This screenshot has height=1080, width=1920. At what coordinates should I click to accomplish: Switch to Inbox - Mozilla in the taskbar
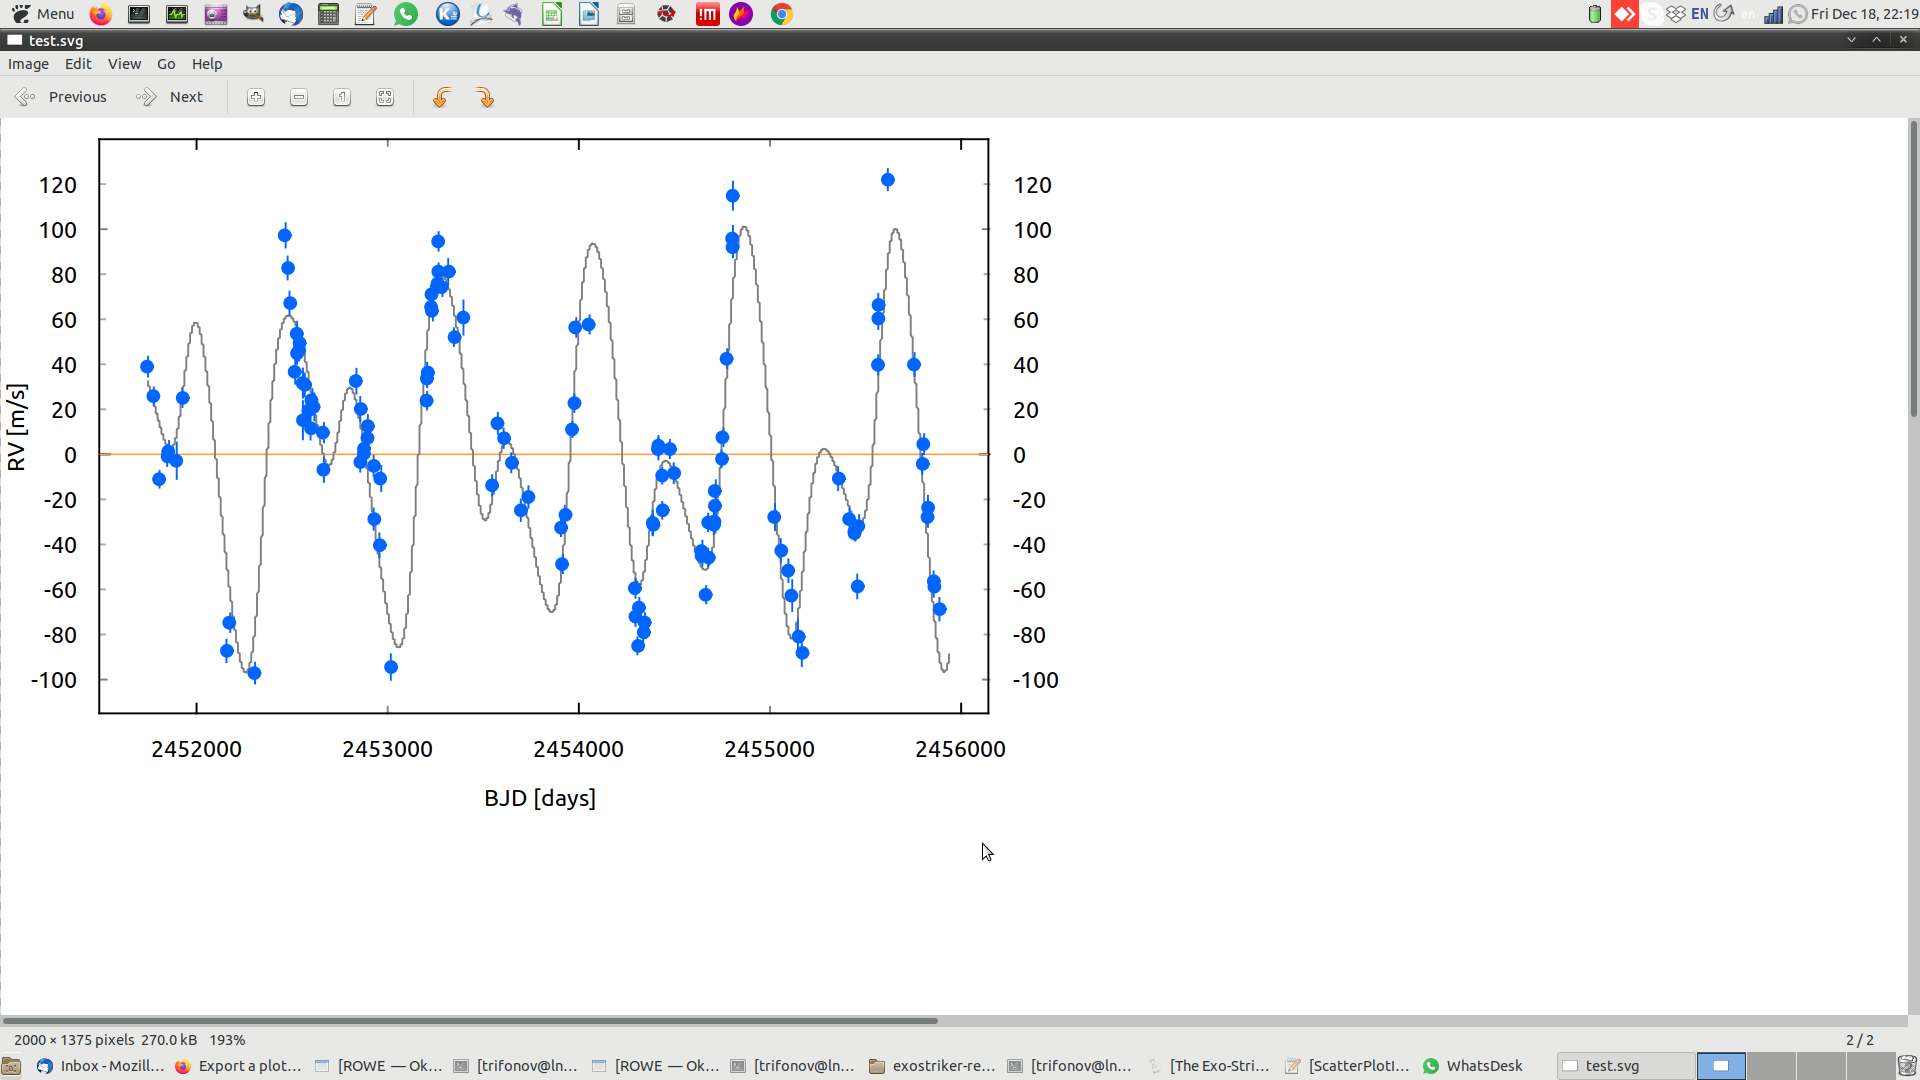100,1065
